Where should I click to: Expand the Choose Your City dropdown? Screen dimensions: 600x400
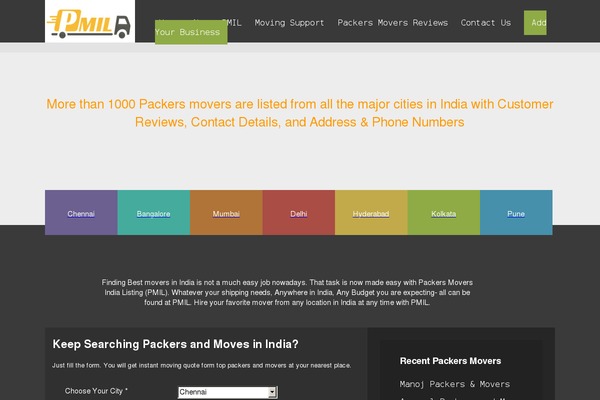[x=228, y=392]
